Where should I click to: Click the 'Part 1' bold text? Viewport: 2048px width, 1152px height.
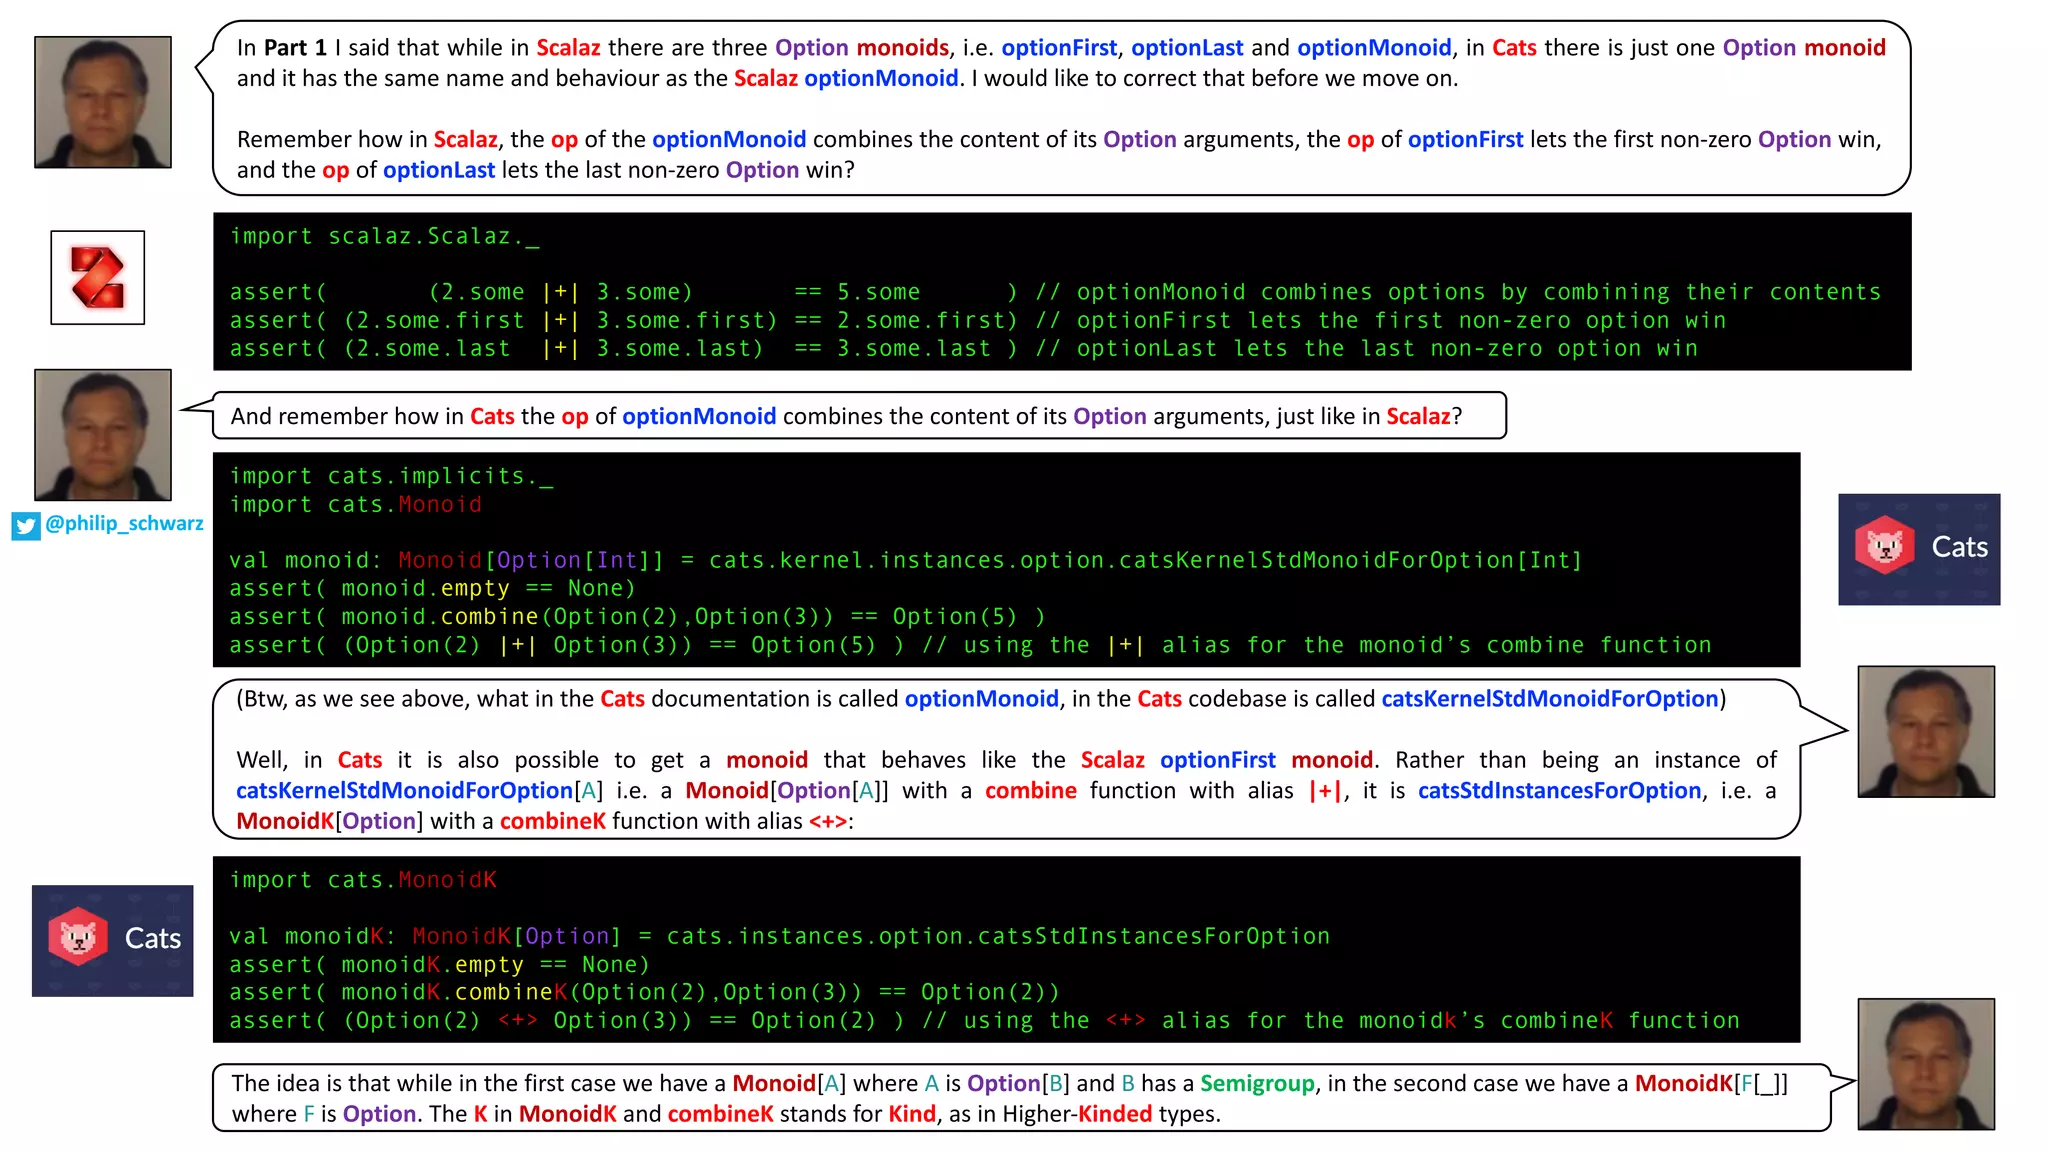[x=295, y=47]
